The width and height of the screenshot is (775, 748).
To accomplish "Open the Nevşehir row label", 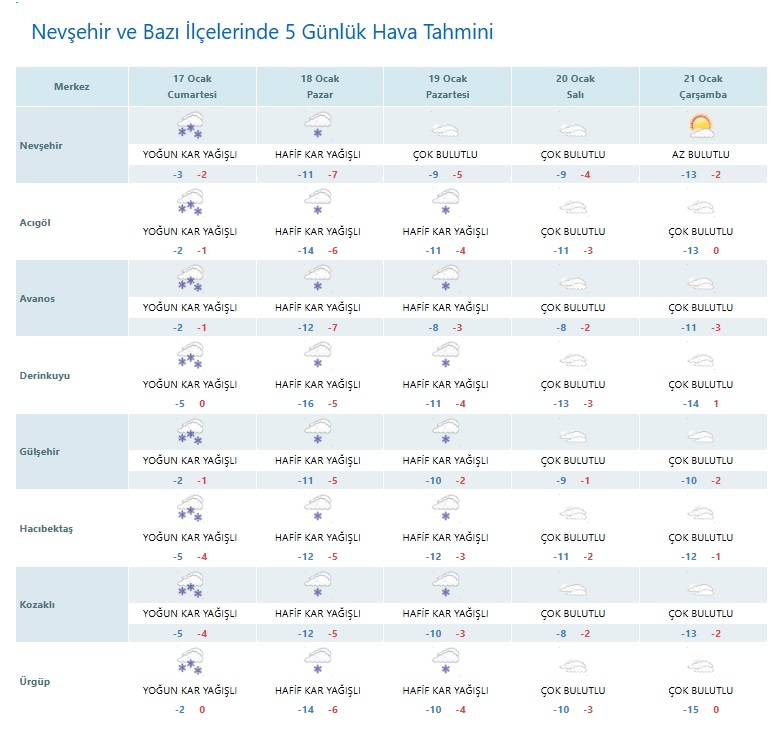I will click(x=40, y=146).
